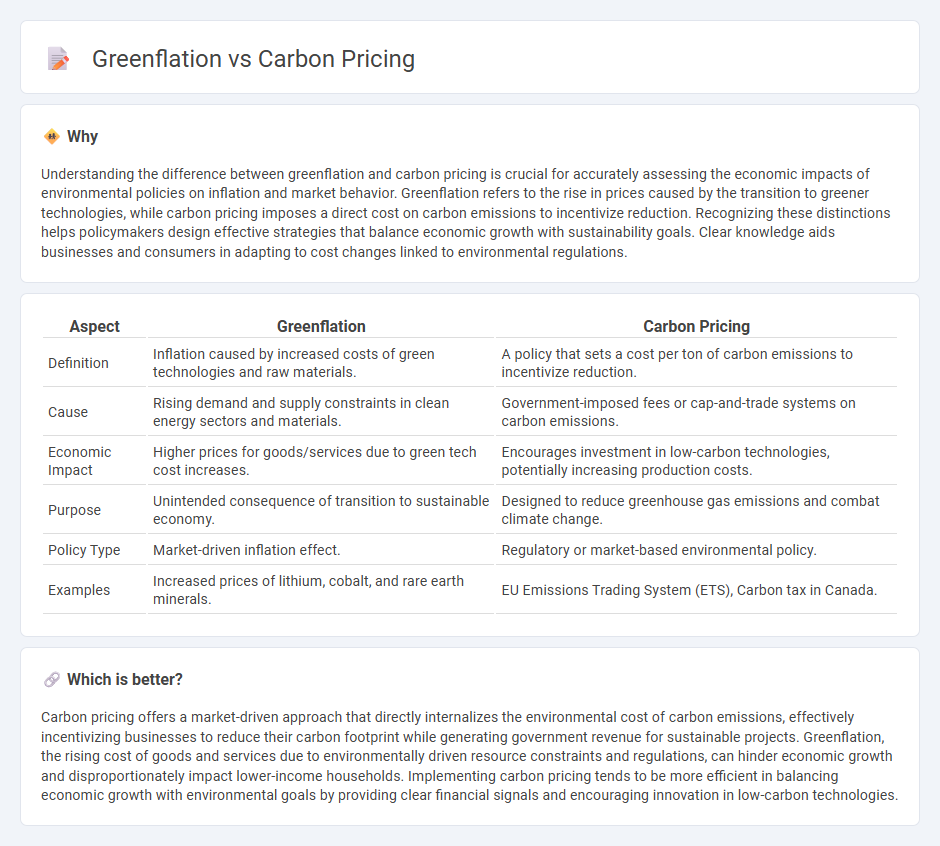Click the cell 'Inflation caused by increased costs of green technologies'

(x=321, y=363)
